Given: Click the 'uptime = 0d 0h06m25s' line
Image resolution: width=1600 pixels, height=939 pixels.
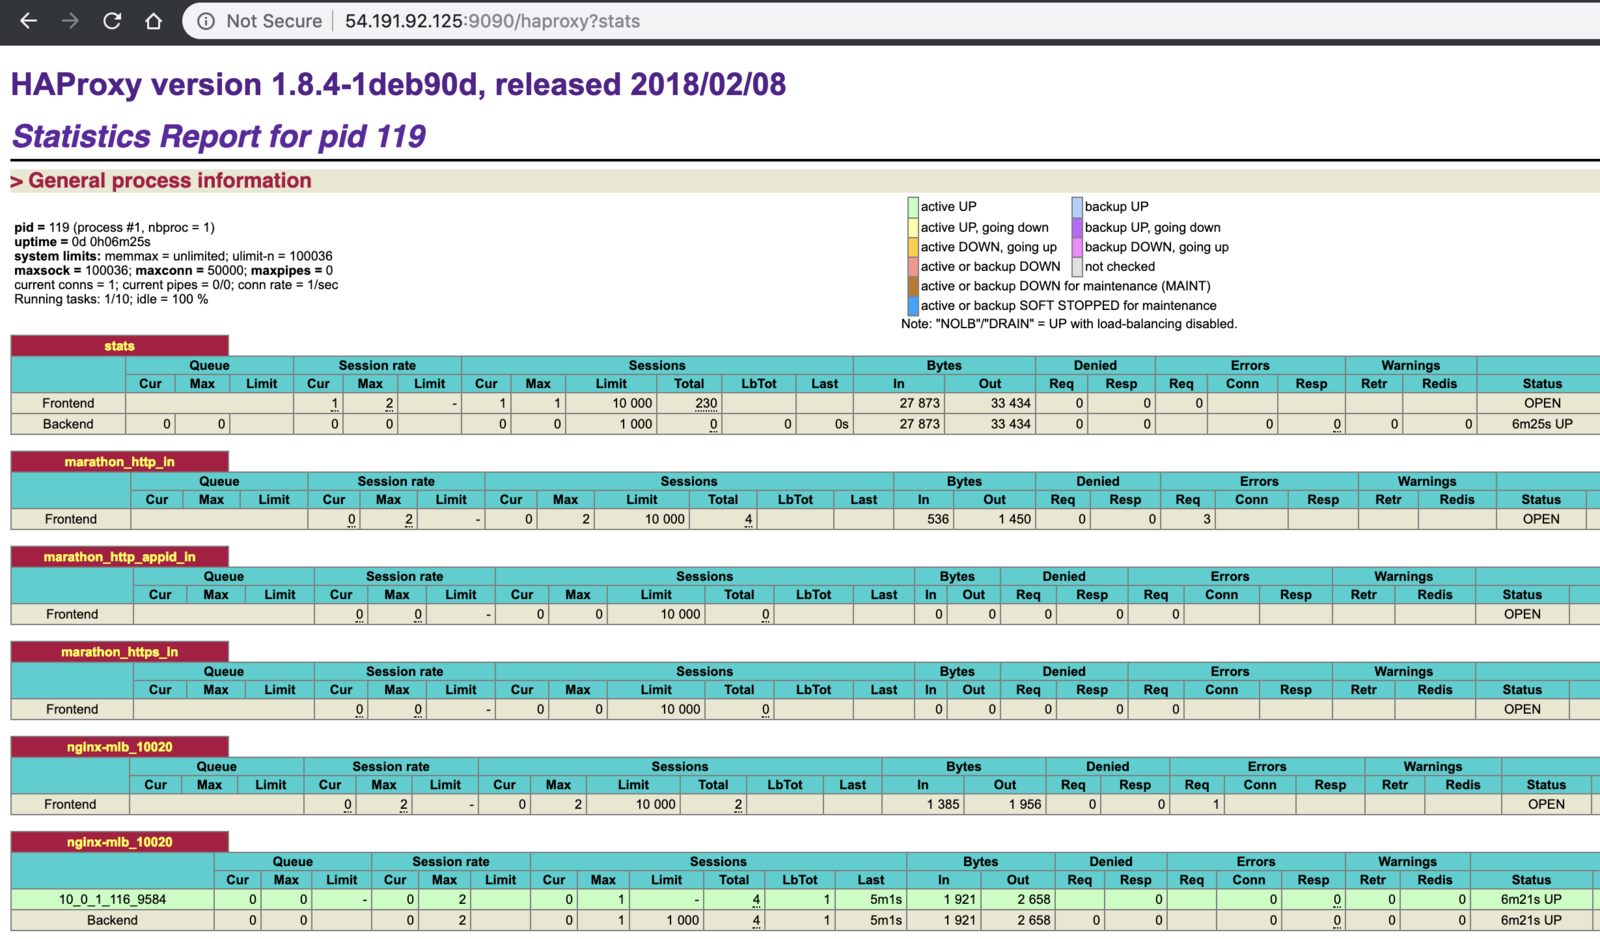Looking at the screenshot, I should [x=82, y=242].
